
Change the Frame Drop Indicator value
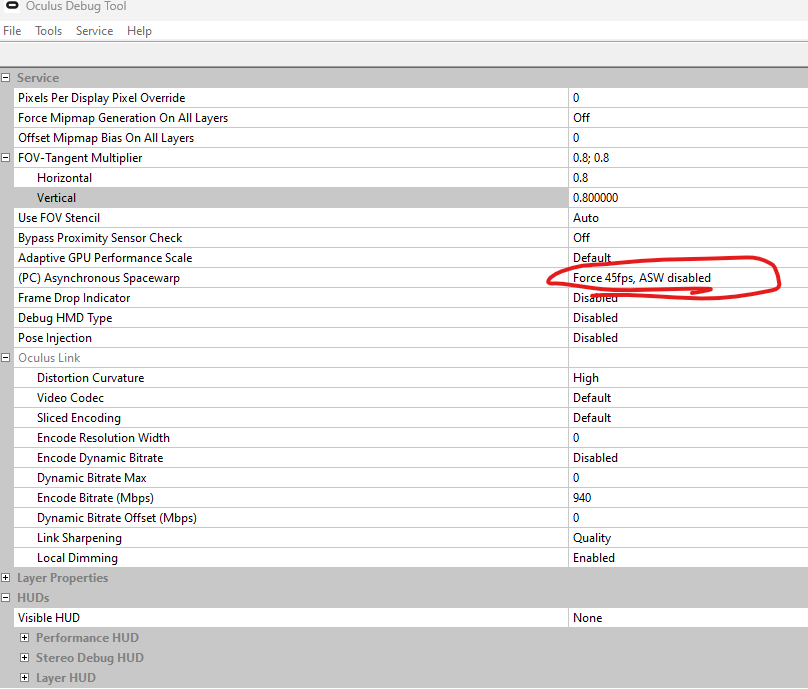tap(688, 298)
